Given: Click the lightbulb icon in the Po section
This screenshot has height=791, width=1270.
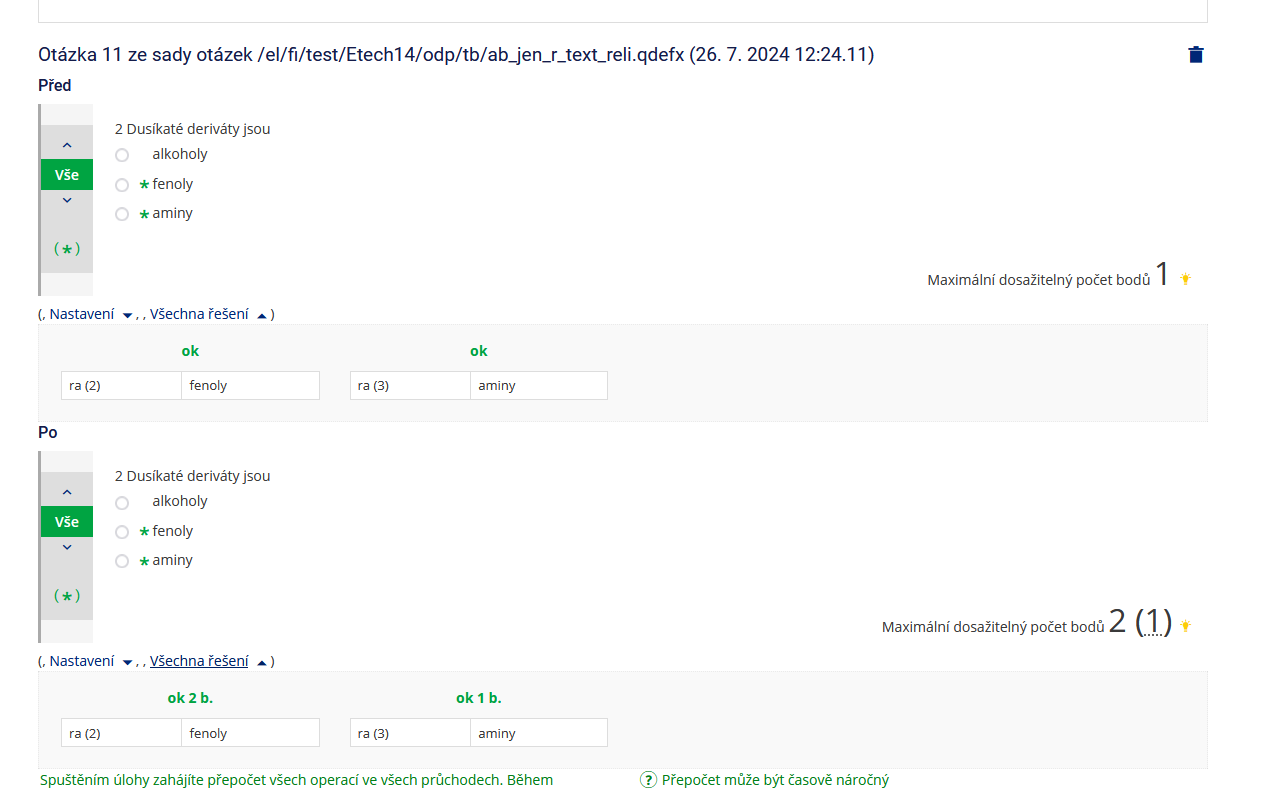Looking at the screenshot, I should 1185,626.
